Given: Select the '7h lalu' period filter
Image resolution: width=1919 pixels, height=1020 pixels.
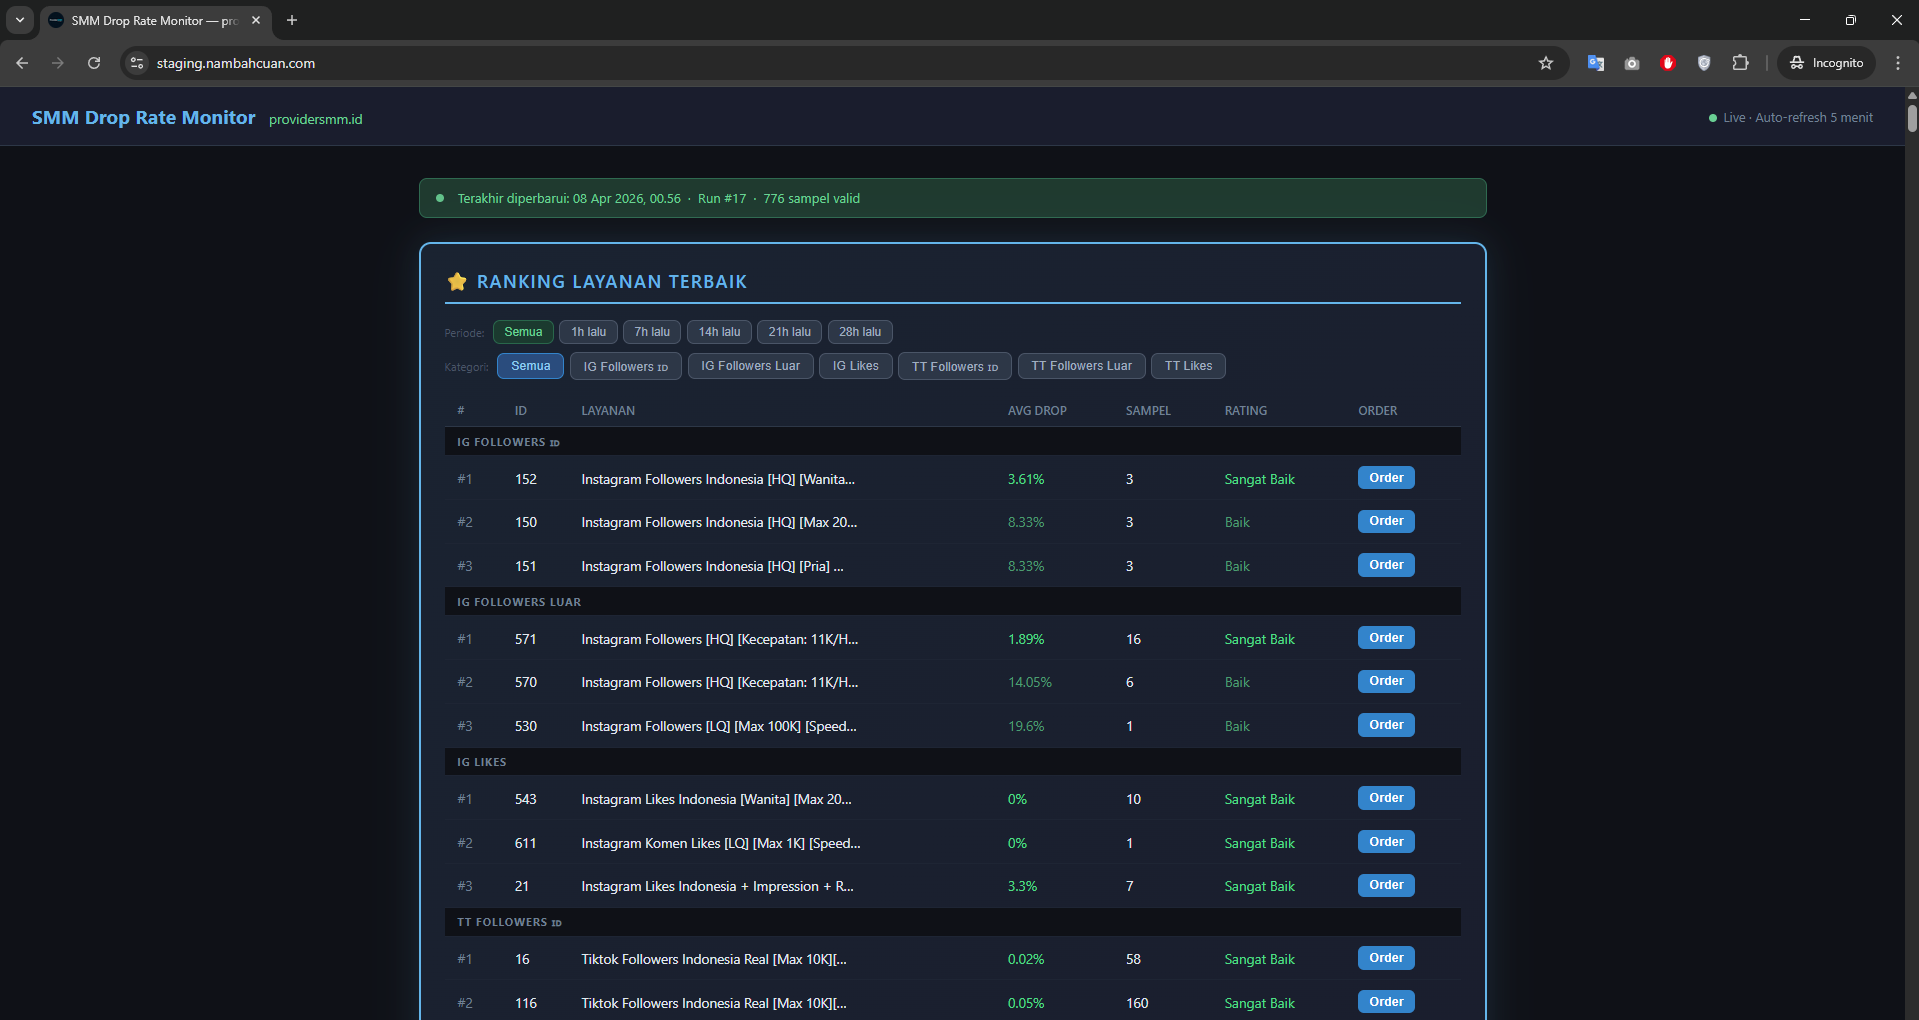Looking at the screenshot, I should [x=652, y=332].
